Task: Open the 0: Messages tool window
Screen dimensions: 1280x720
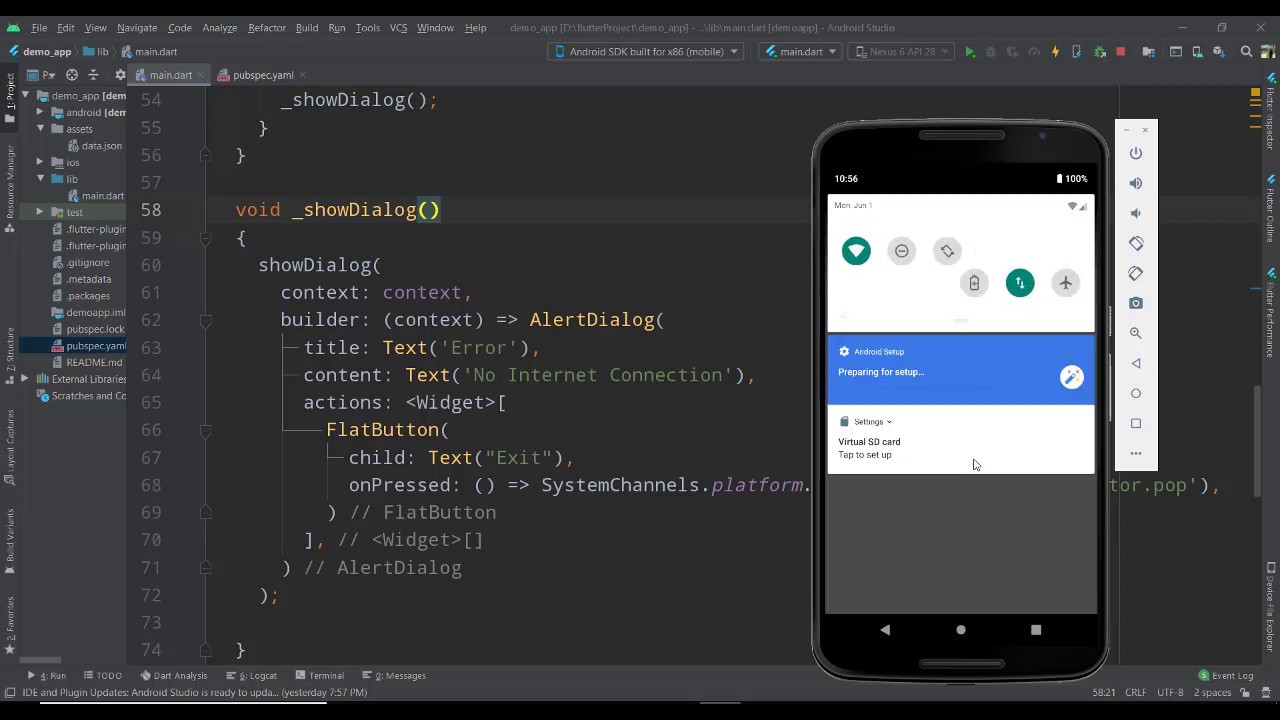Action: click(393, 676)
